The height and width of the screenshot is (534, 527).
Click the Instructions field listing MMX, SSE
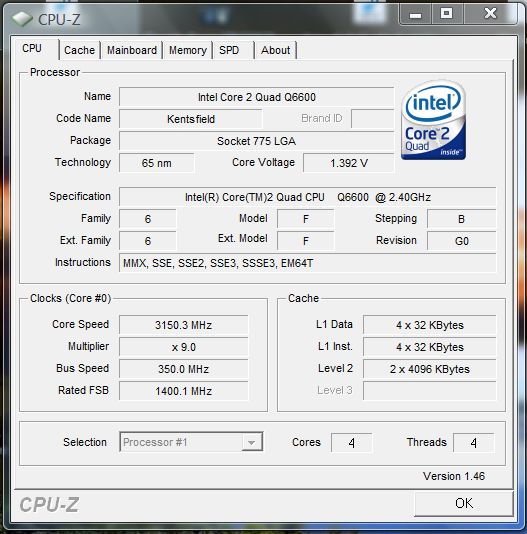(x=308, y=263)
